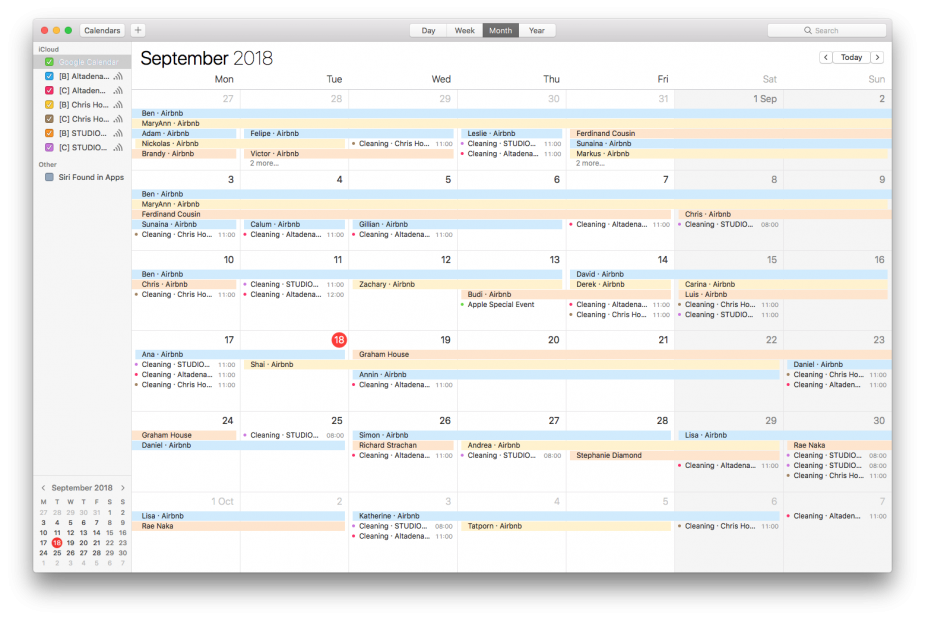Go to the next month arrow beside Today

click(x=878, y=57)
